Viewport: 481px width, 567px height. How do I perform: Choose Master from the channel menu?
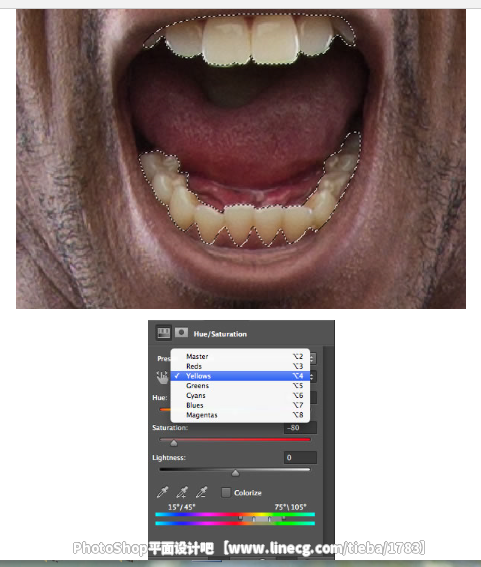click(x=240, y=357)
